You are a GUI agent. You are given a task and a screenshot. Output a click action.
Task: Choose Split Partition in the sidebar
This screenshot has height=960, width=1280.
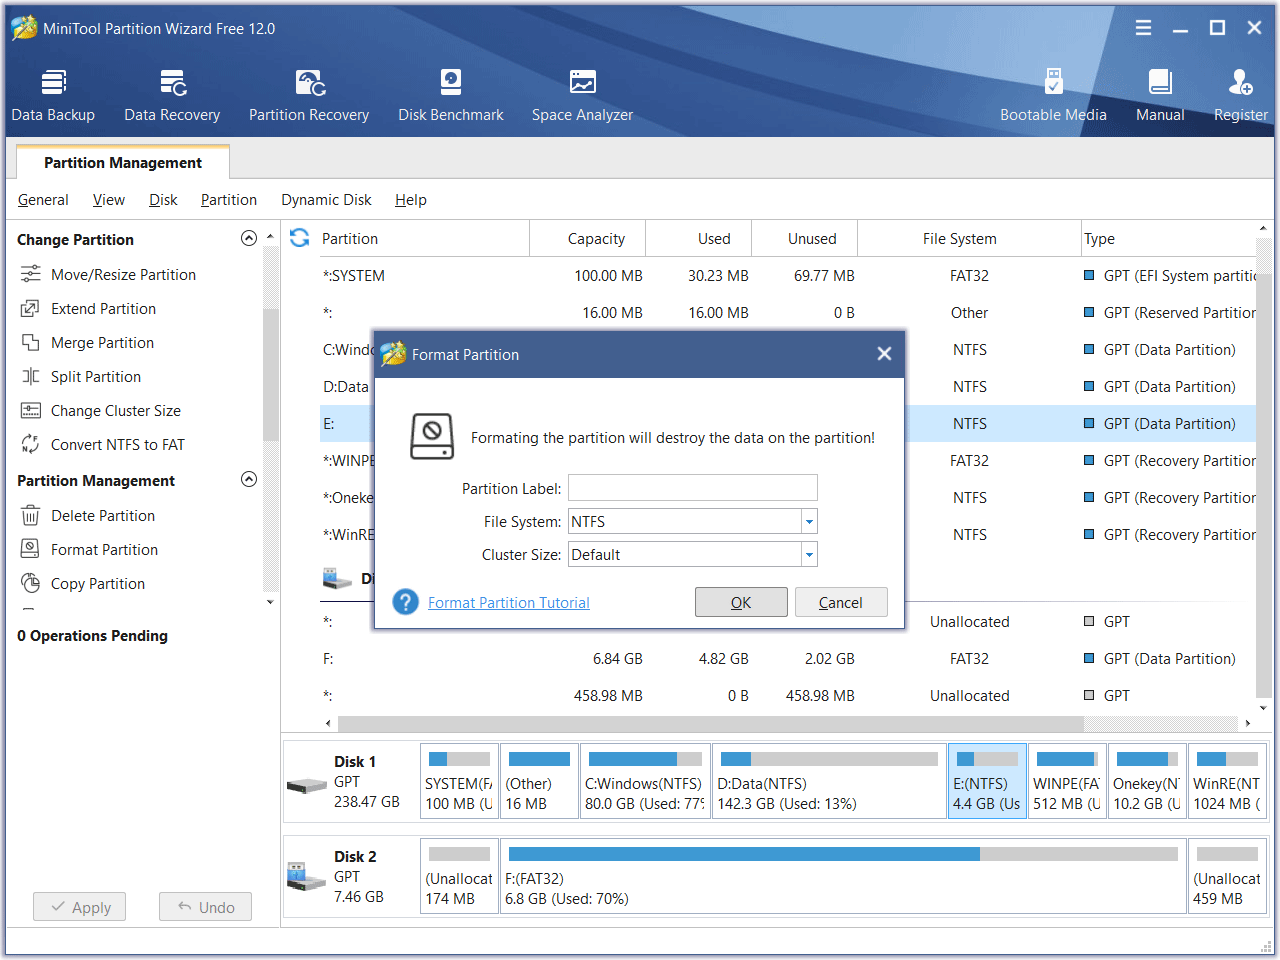(x=81, y=376)
